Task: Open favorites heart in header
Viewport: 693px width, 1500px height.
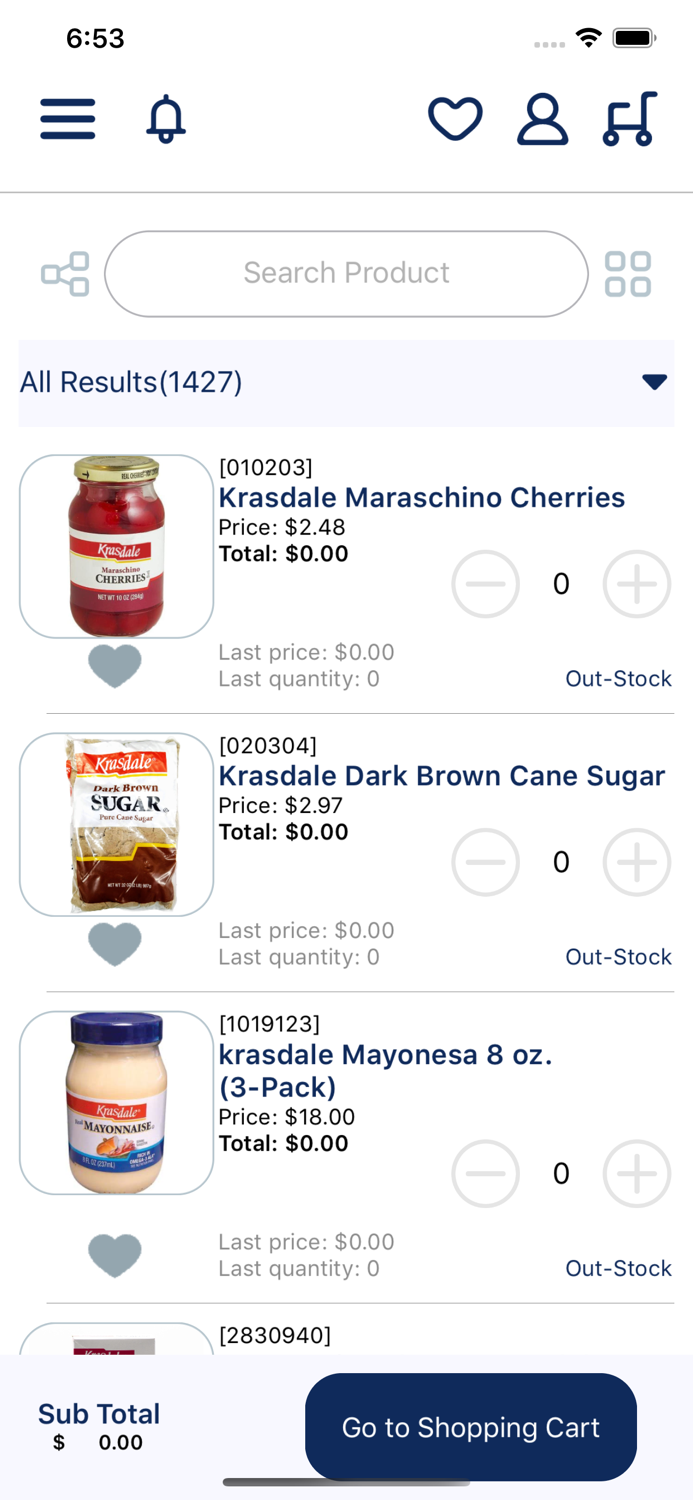Action: [455, 120]
